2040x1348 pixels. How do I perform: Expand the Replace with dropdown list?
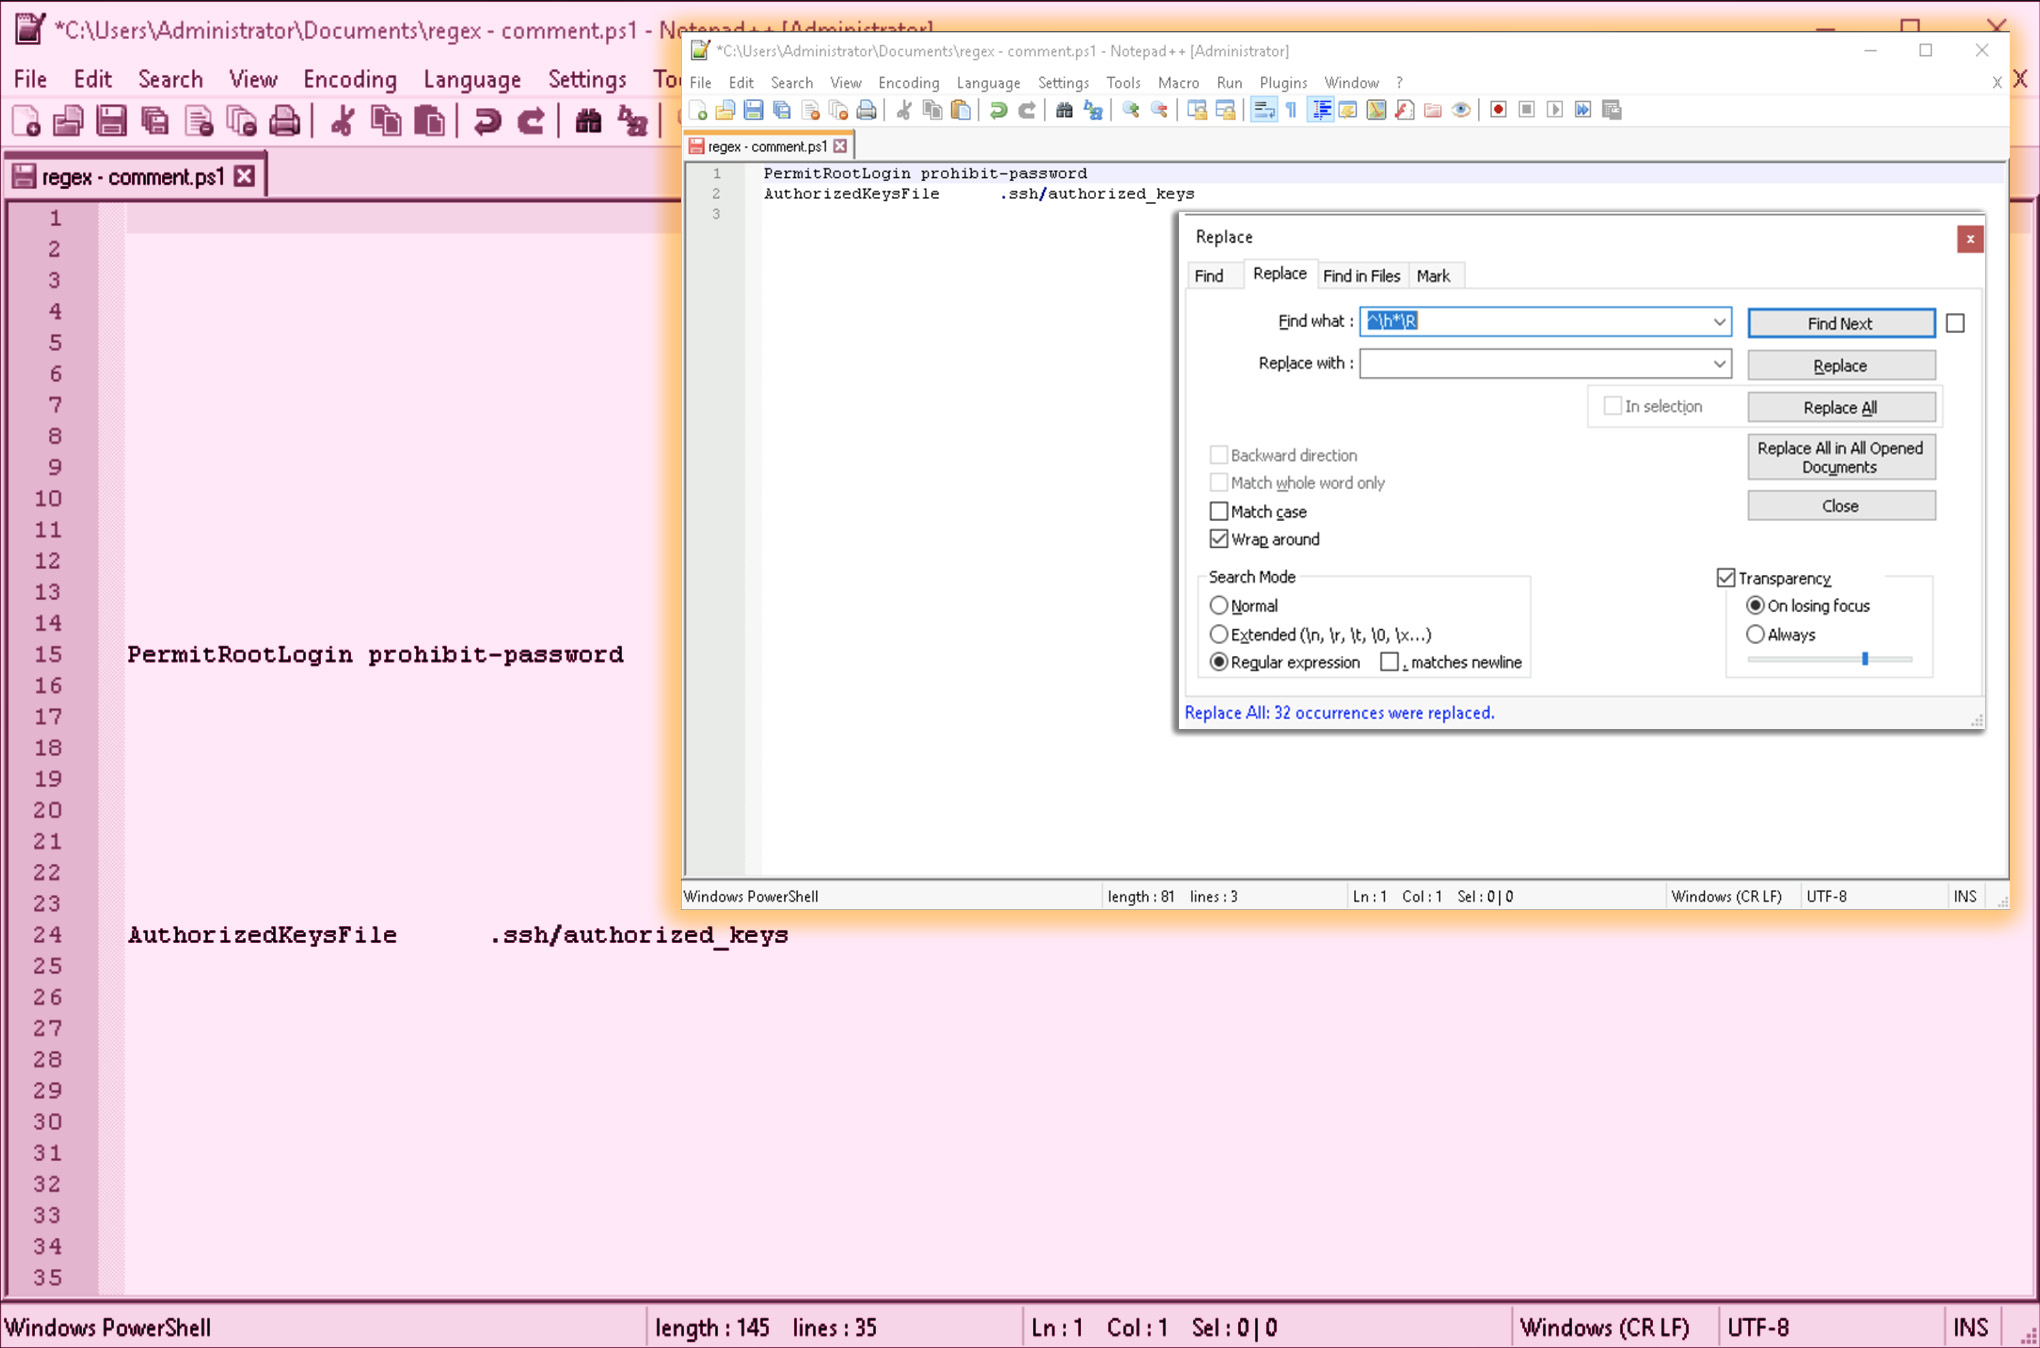coord(1719,363)
